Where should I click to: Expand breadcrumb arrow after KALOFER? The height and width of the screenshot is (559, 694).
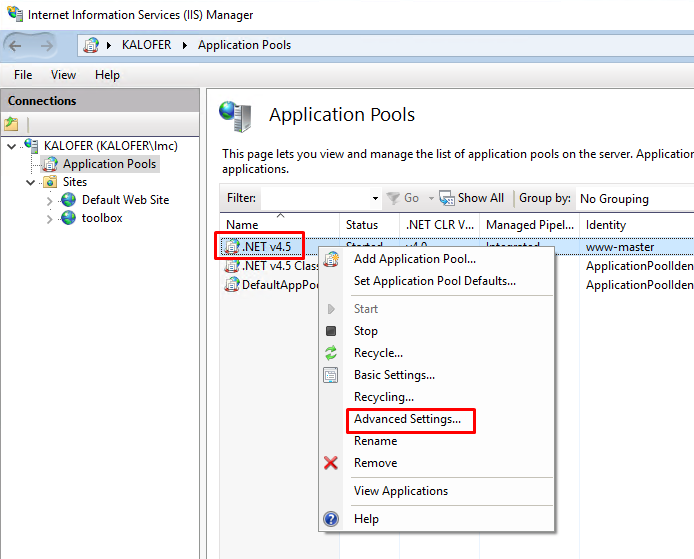point(185,45)
